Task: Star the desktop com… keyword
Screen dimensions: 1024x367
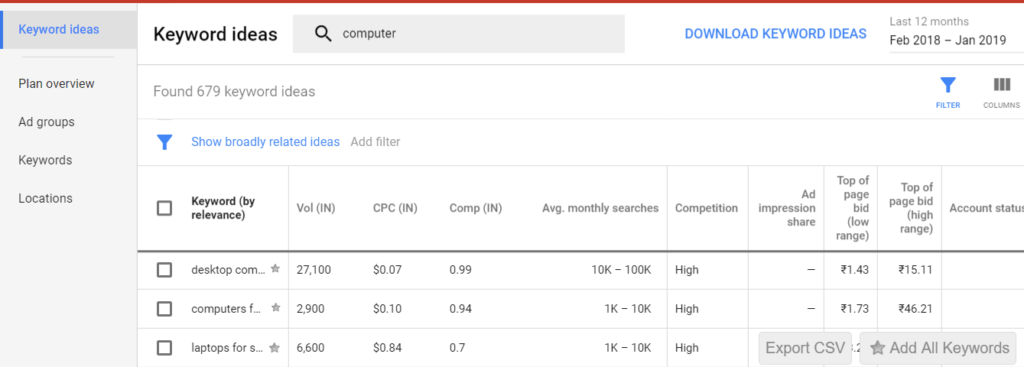Action: click(275, 268)
